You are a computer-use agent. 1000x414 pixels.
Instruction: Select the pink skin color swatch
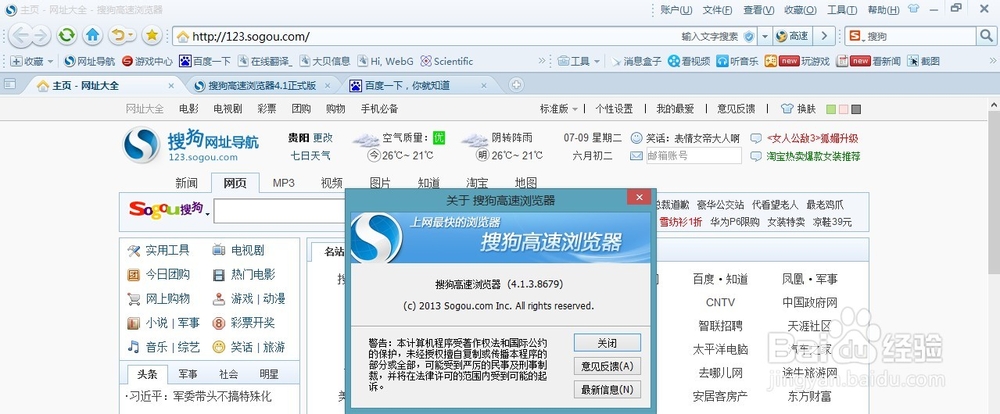point(843,110)
